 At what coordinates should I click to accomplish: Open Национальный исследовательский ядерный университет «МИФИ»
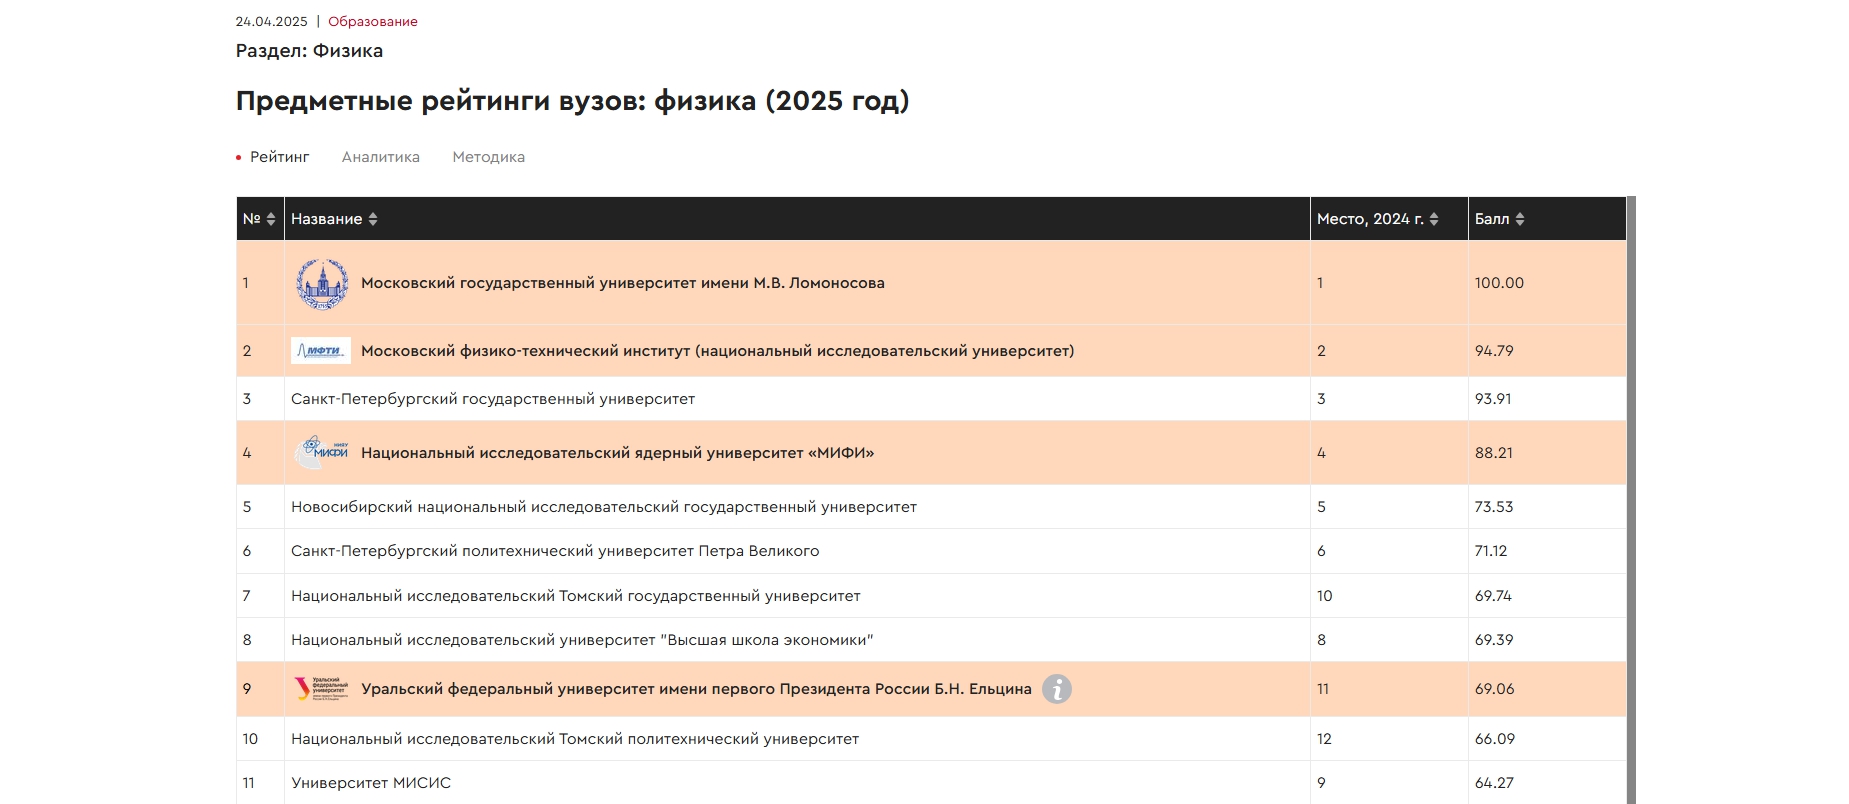618,453
